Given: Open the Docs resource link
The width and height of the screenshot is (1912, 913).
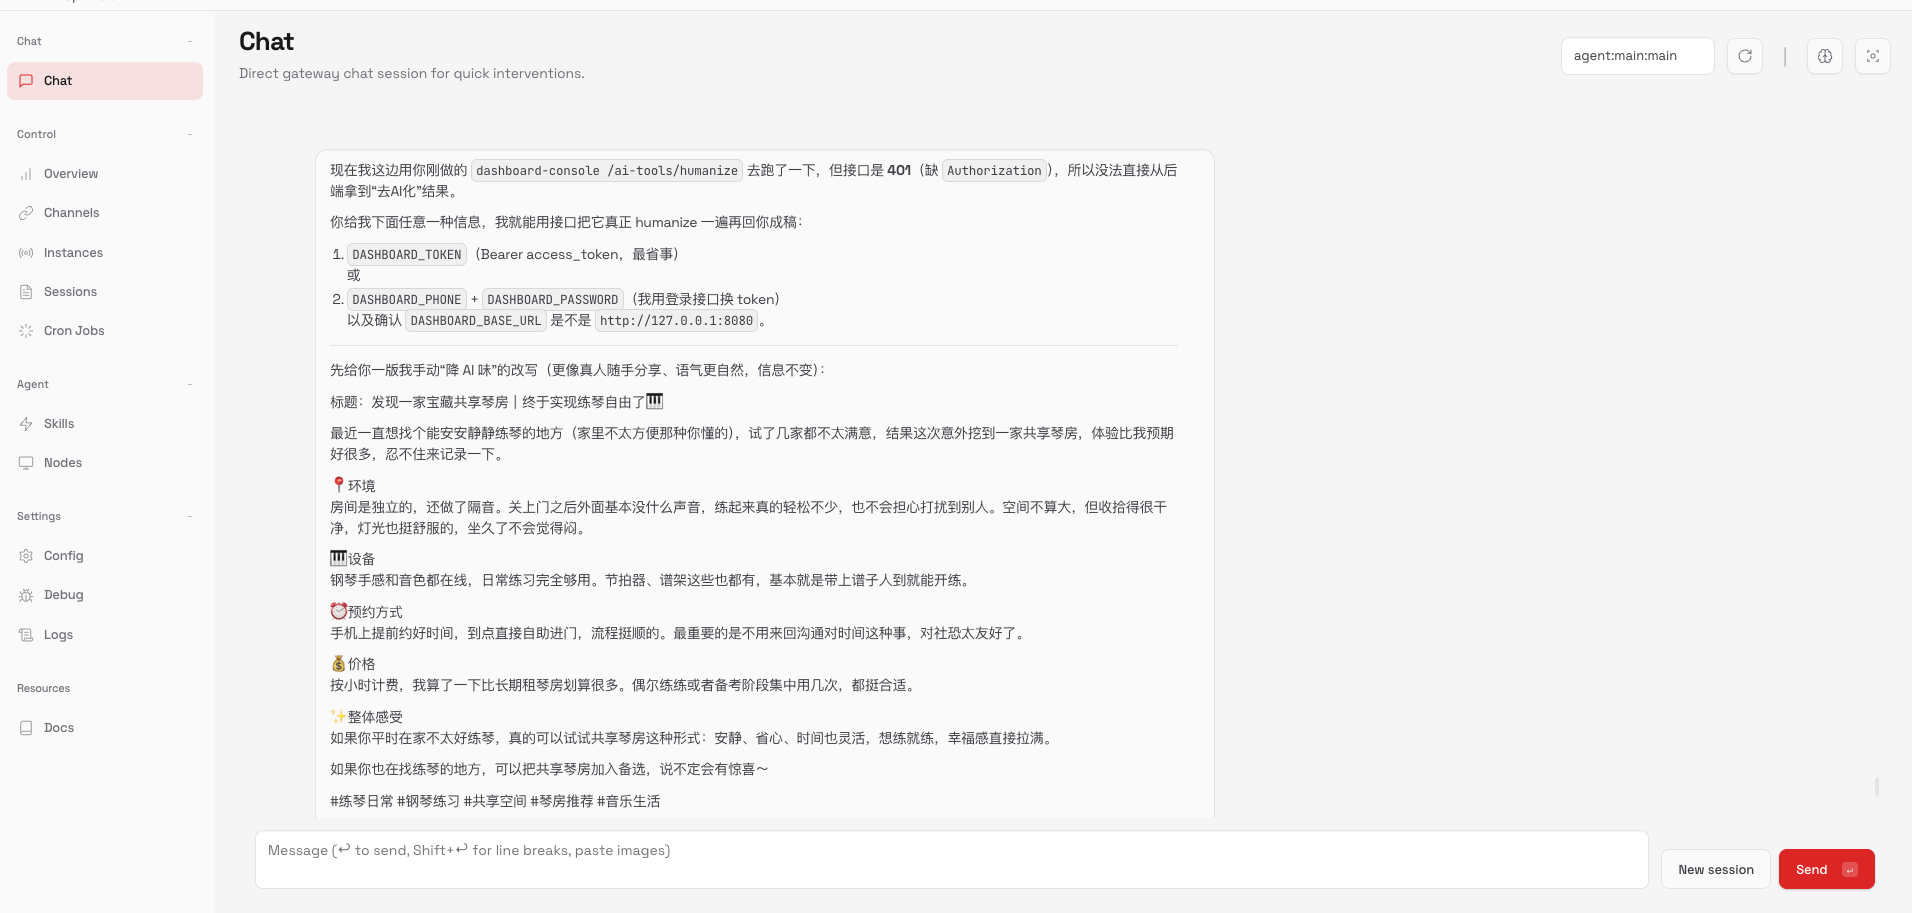Looking at the screenshot, I should [105, 728].
